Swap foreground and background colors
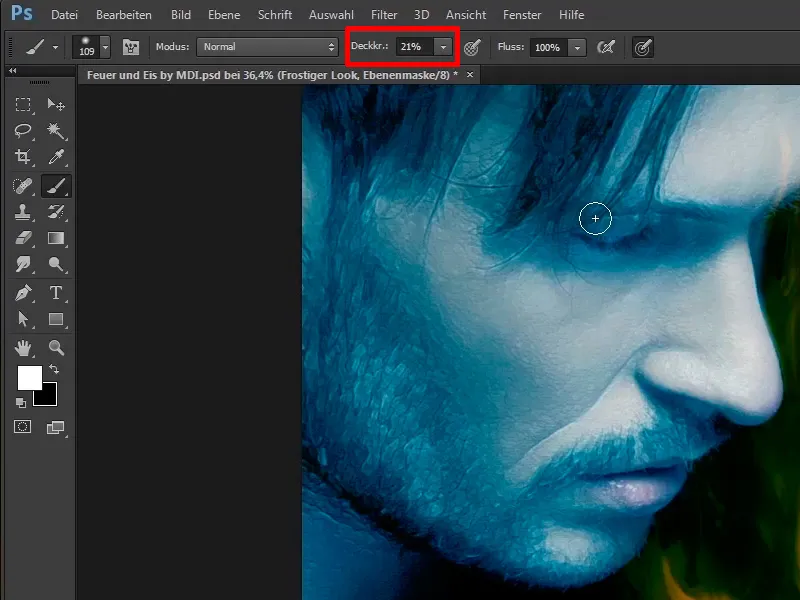The image size is (800, 600). [x=54, y=368]
